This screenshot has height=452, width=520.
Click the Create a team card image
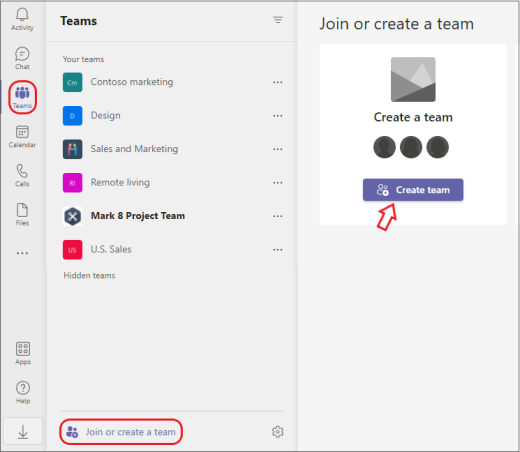[413, 79]
